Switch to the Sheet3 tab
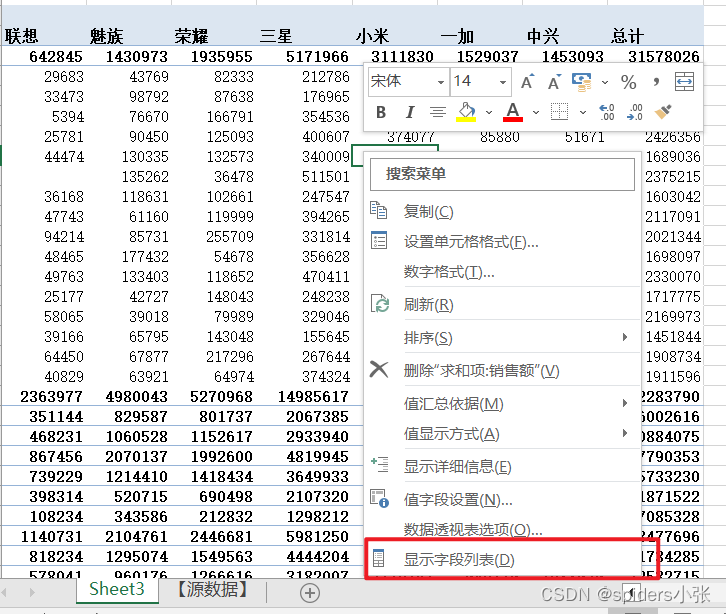Viewport: 726px width, 614px height. tap(117, 589)
